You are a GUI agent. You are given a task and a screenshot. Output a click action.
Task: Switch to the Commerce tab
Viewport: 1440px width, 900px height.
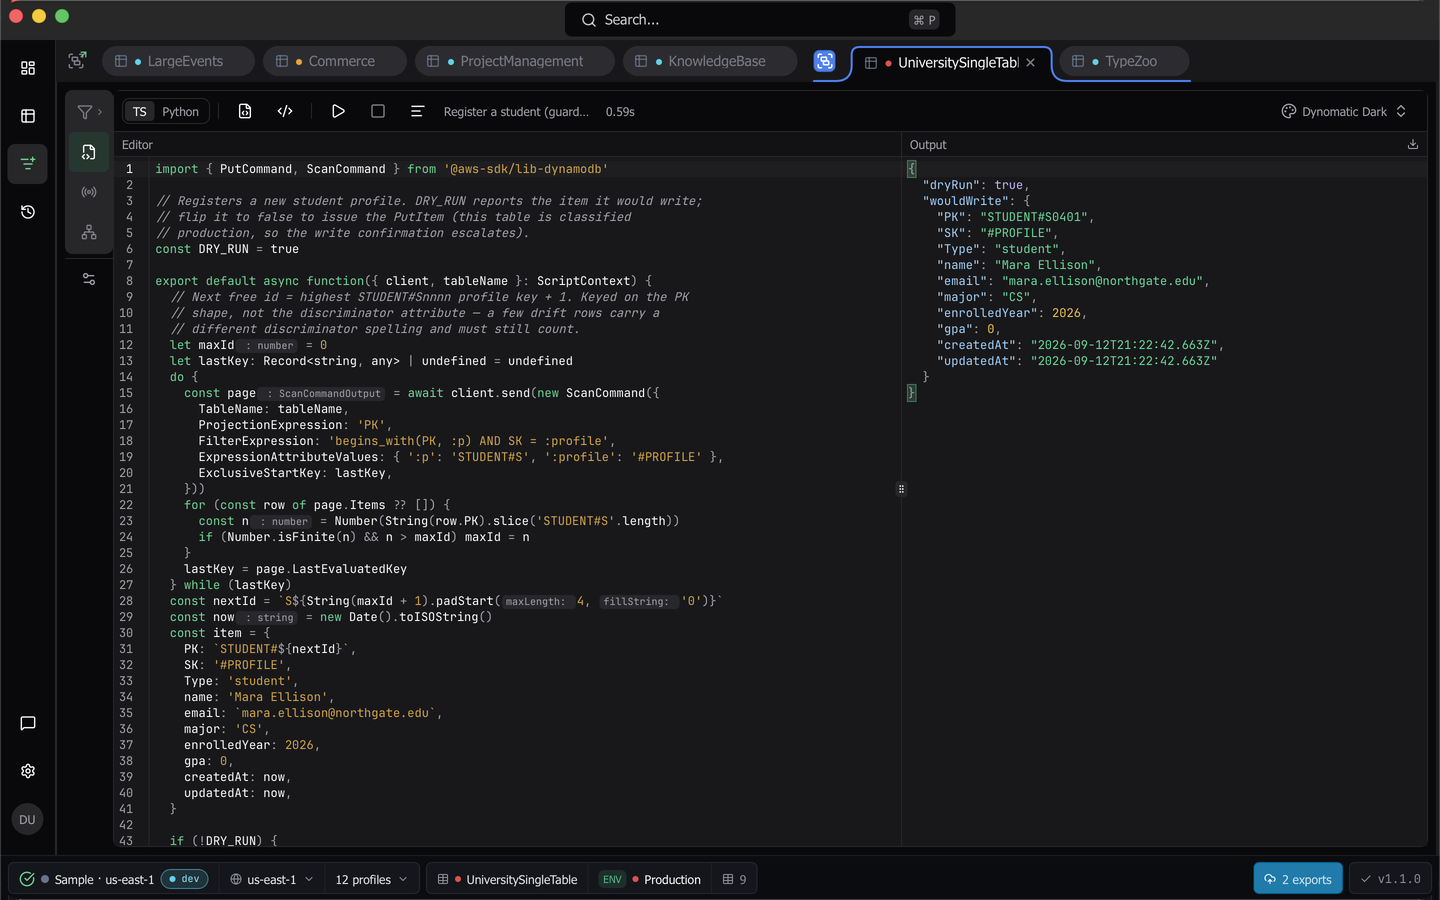click(334, 61)
